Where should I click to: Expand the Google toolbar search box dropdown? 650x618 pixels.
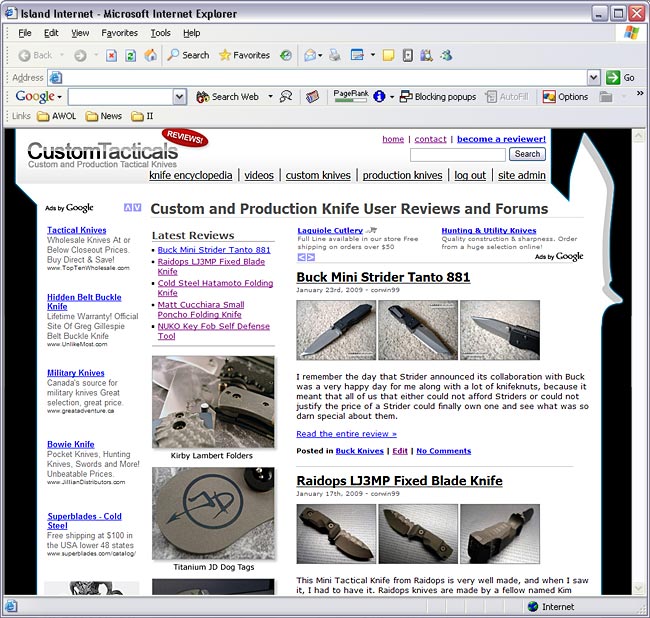[179, 97]
